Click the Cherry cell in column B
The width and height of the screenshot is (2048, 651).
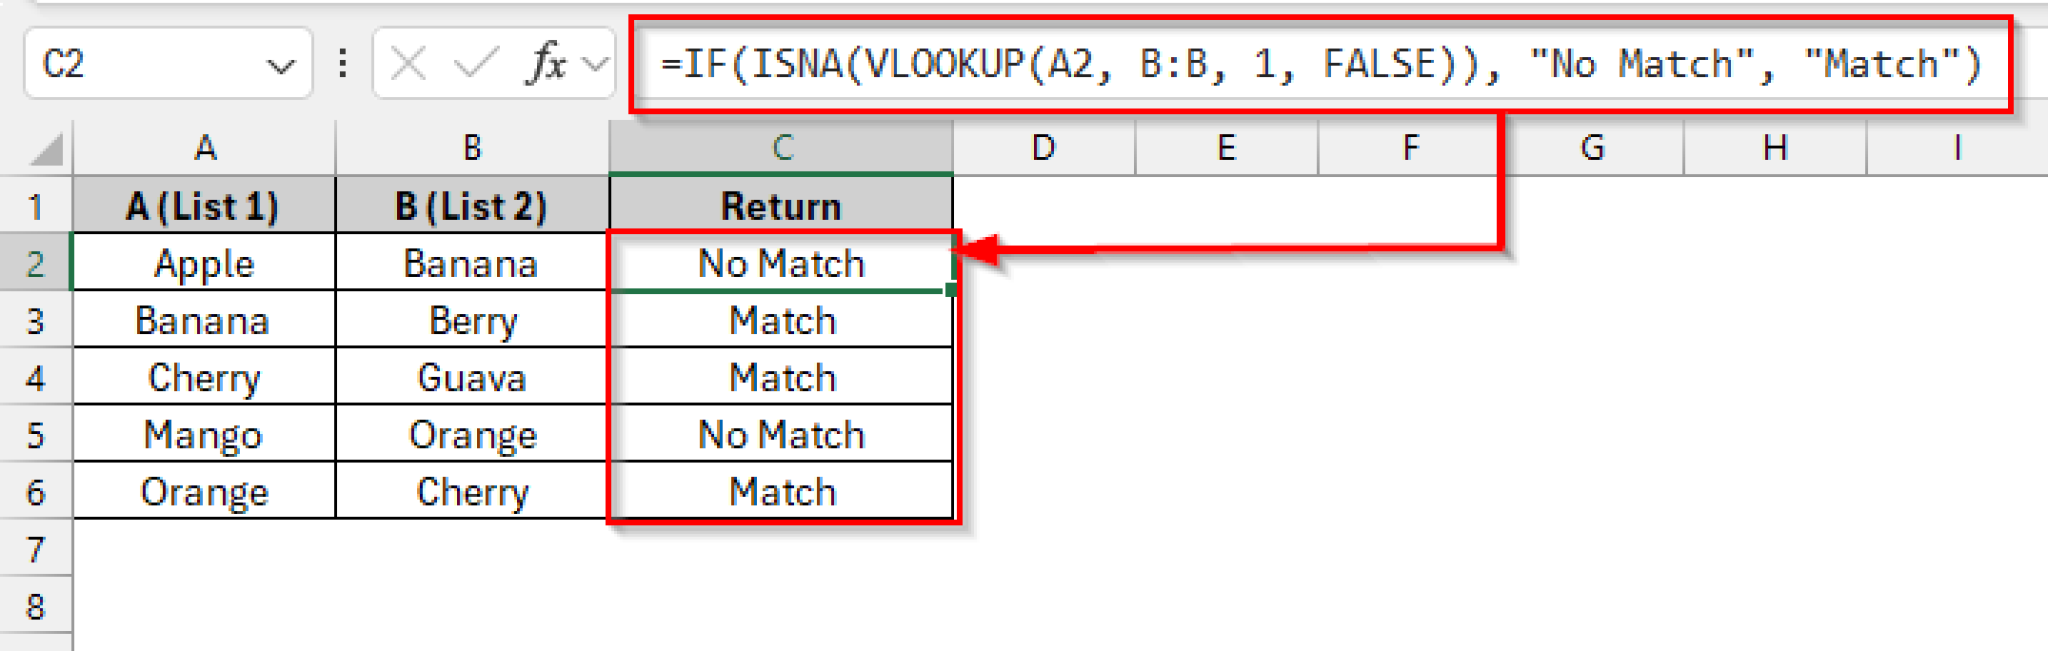click(470, 490)
